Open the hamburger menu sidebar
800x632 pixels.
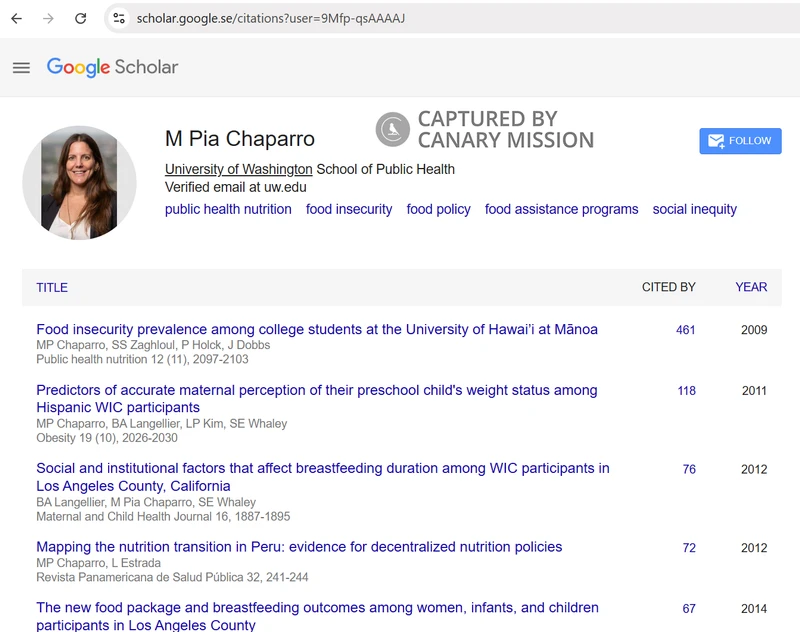tap(21, 68)
